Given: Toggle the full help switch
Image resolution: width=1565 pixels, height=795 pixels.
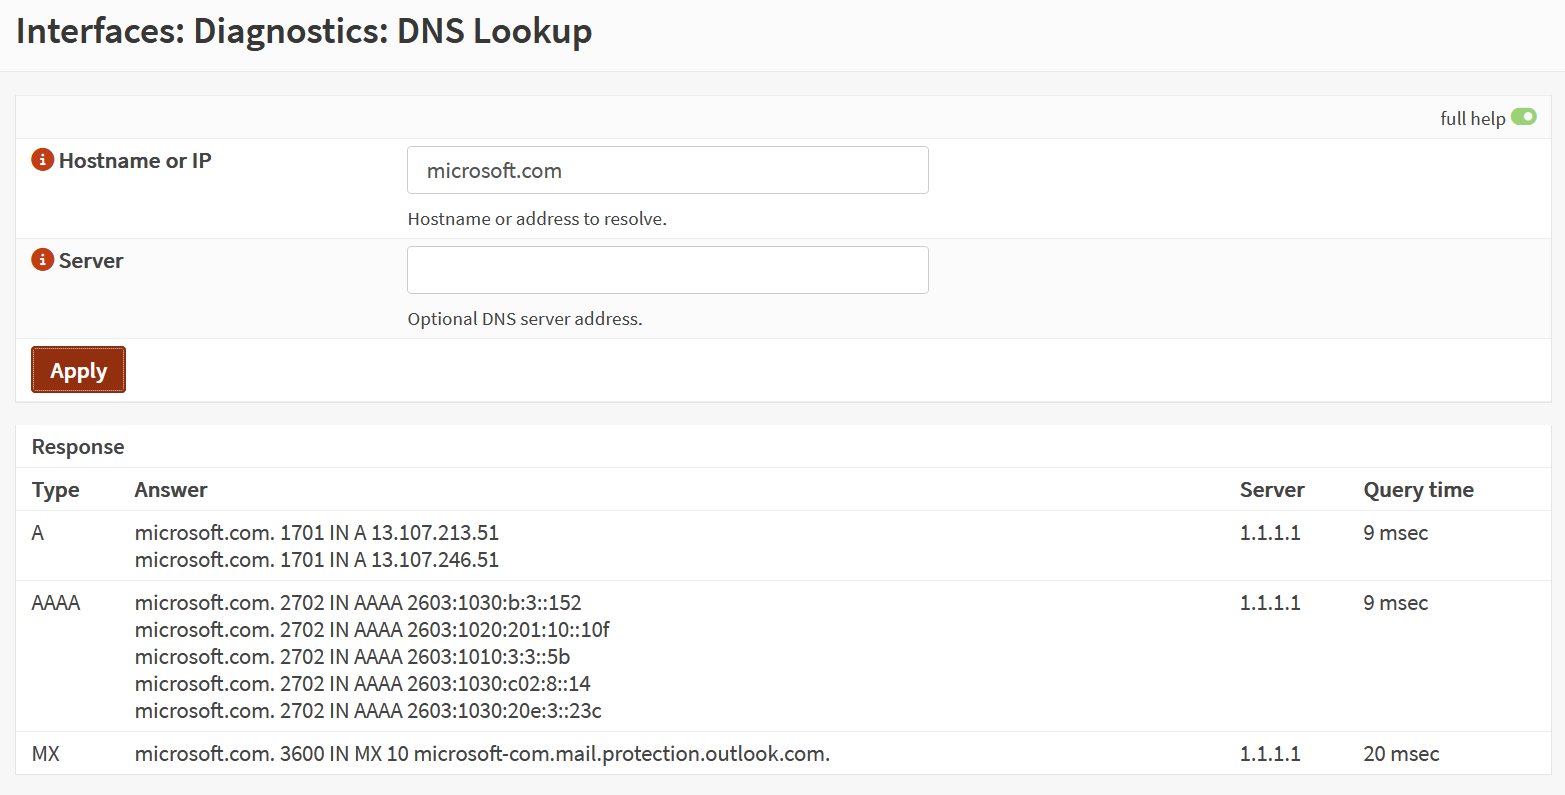Looking at the screenshot, I should (x=1523, y=118).
